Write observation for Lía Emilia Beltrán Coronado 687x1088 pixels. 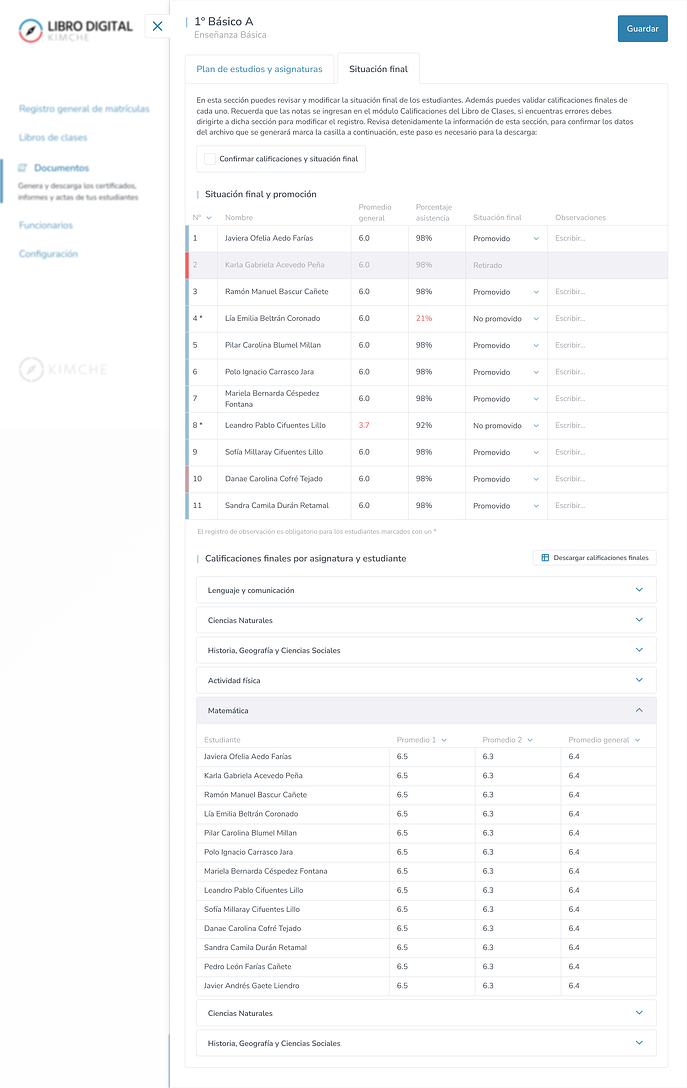607,319
